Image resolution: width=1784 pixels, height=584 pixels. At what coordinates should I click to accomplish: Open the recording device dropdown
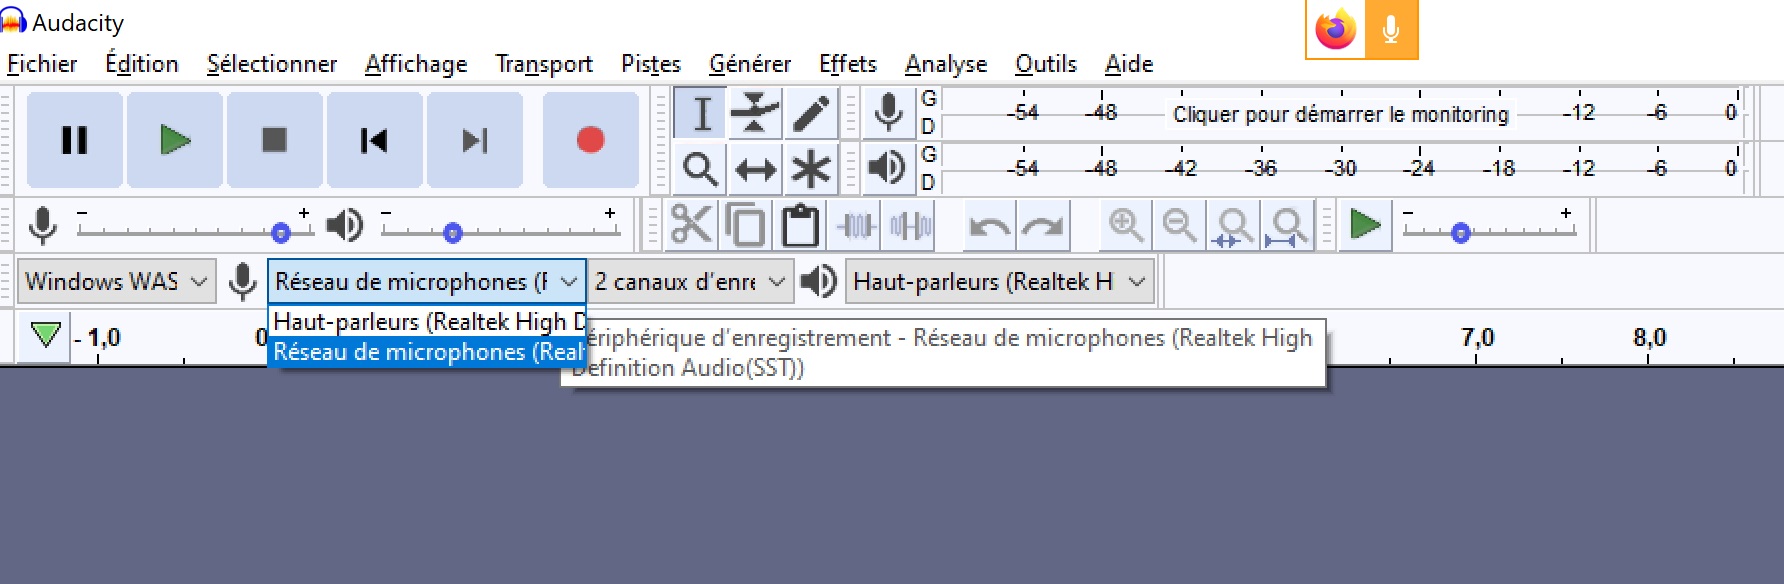(426, 282)
